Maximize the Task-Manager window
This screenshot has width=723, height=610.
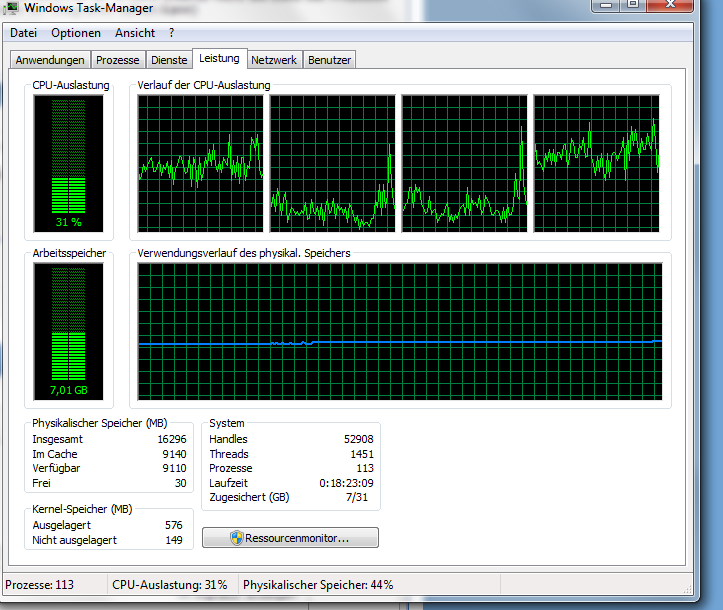coord(633,5)
